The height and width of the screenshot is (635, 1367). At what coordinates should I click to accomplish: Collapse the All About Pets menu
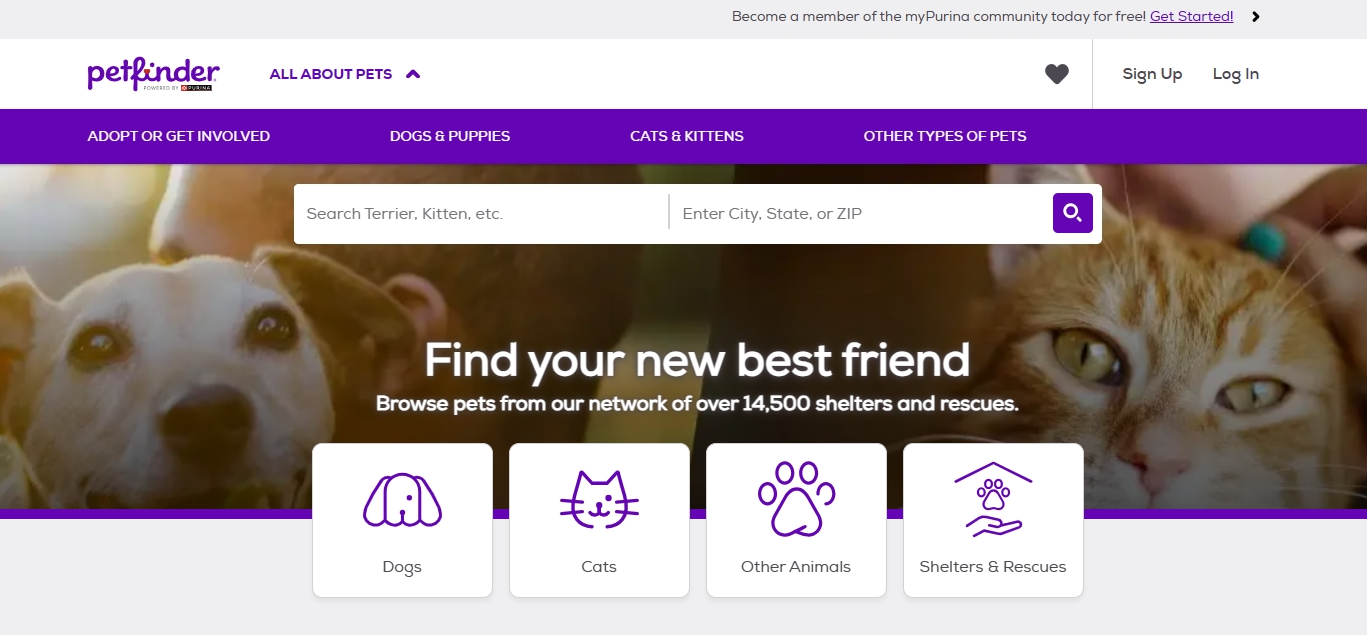[x=331, y=74]
